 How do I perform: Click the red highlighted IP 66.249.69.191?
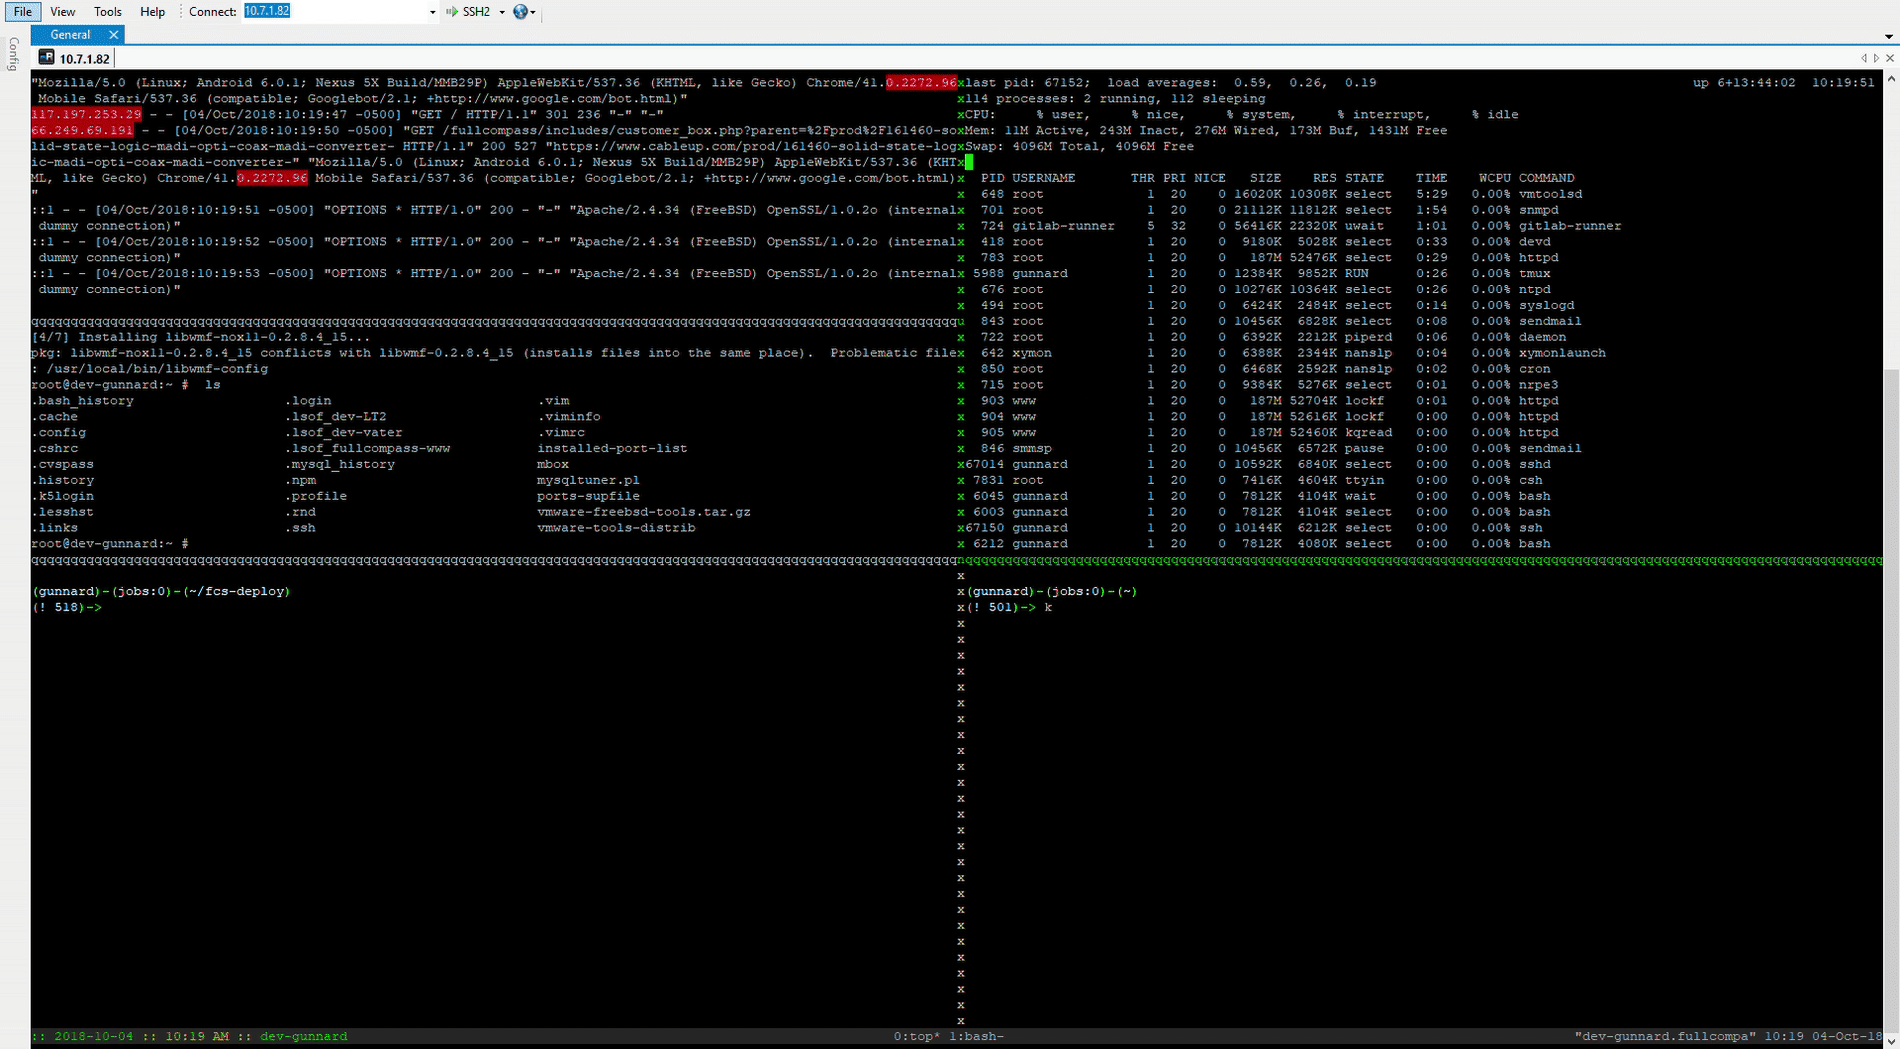pyautogui.click(x=82, y=131)
